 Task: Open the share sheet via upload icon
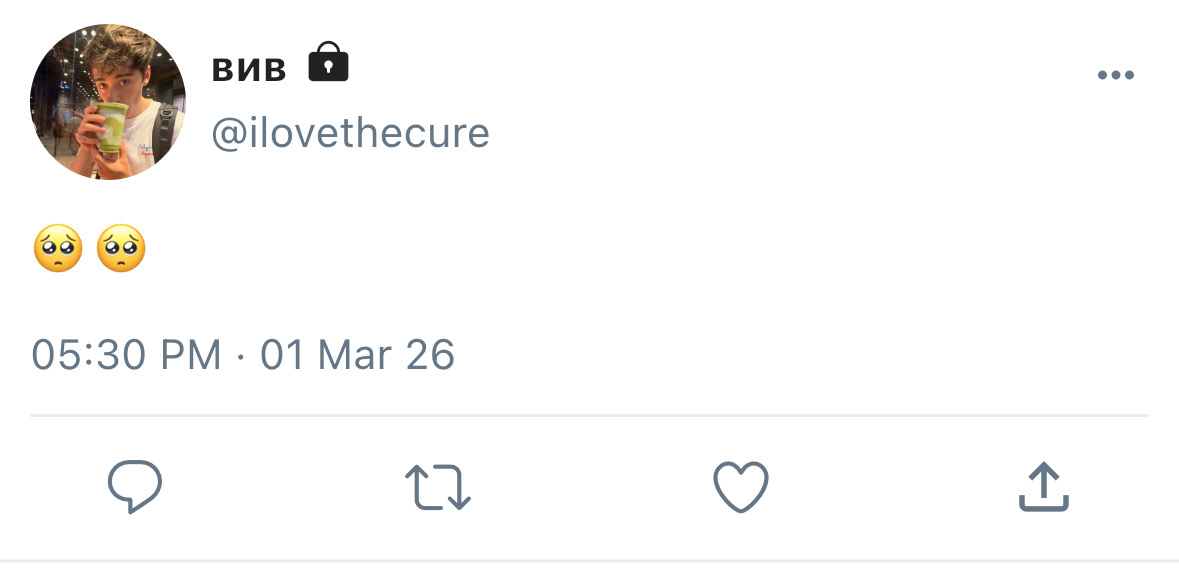(x=1043, y=487)
